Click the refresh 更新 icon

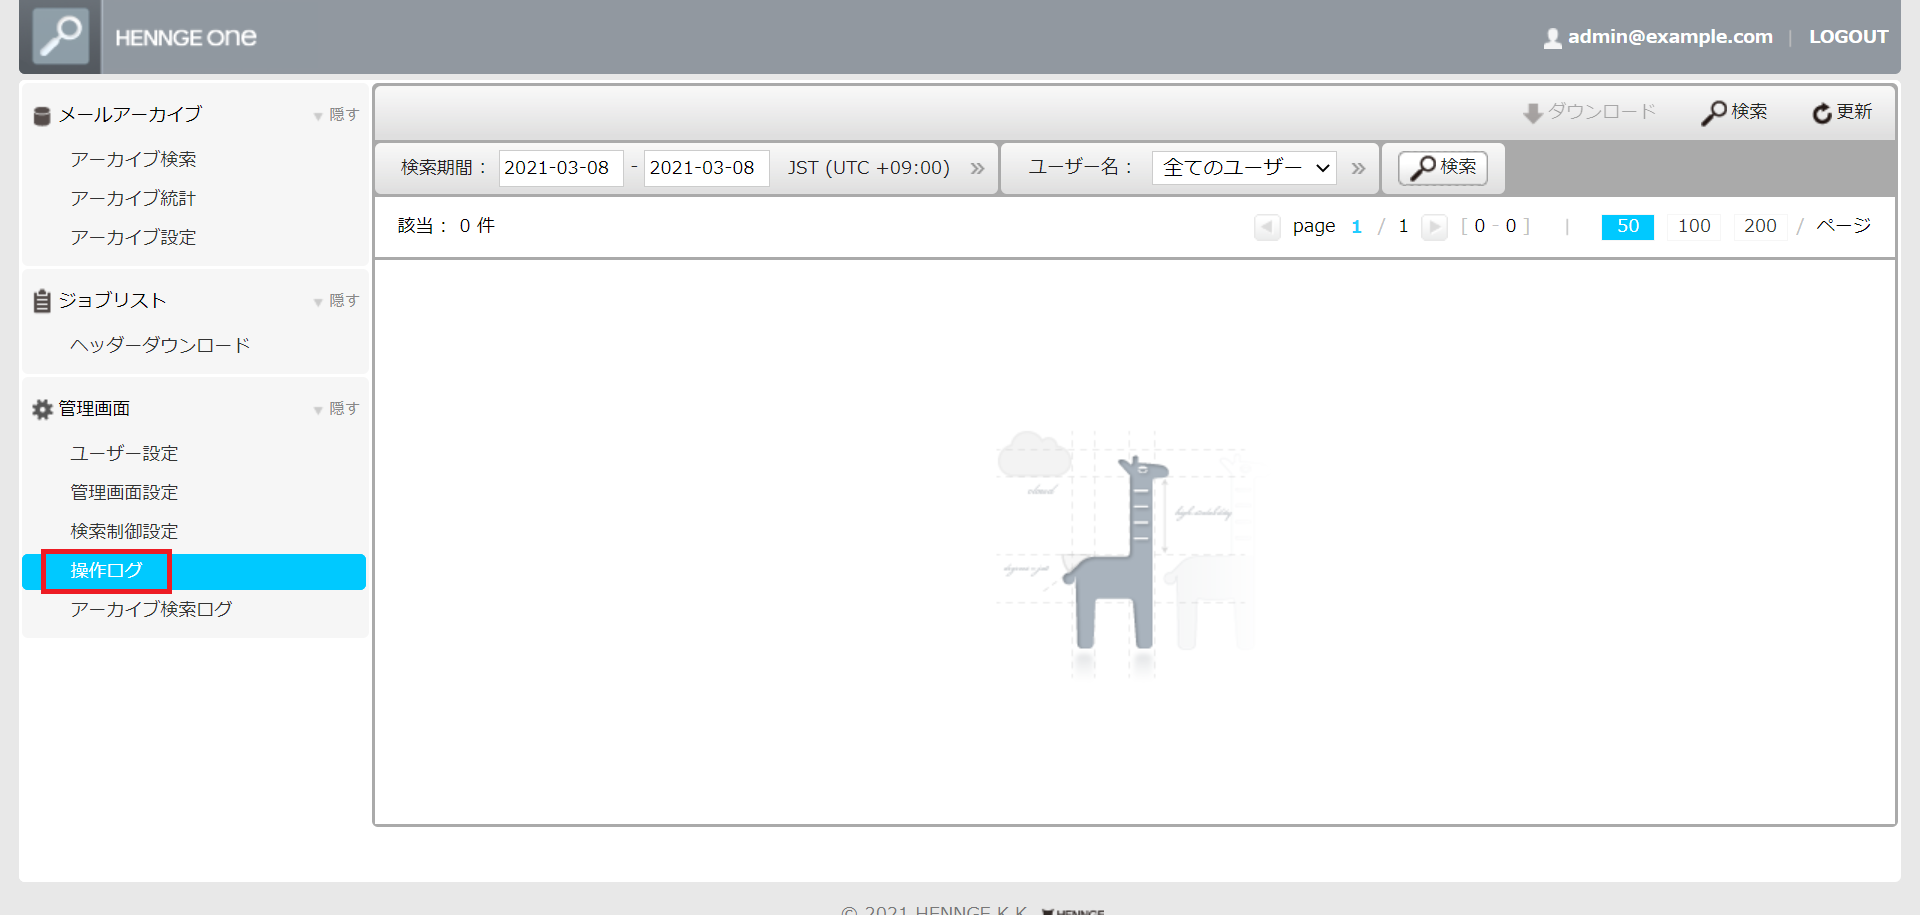click(1821, 113)
